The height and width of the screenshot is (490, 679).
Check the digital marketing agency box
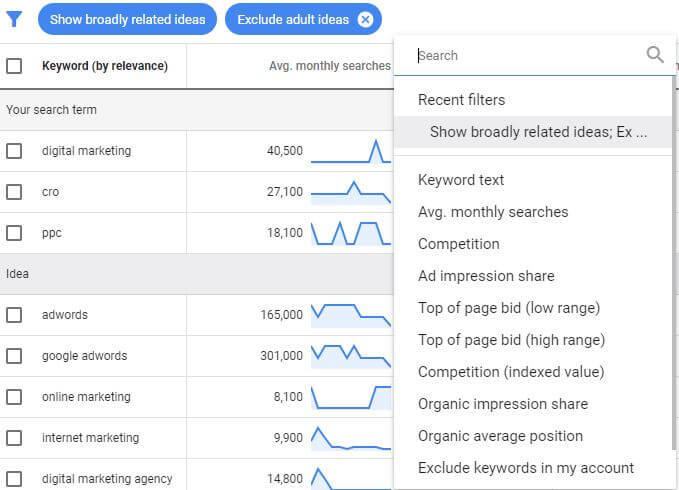click(14, 479)
